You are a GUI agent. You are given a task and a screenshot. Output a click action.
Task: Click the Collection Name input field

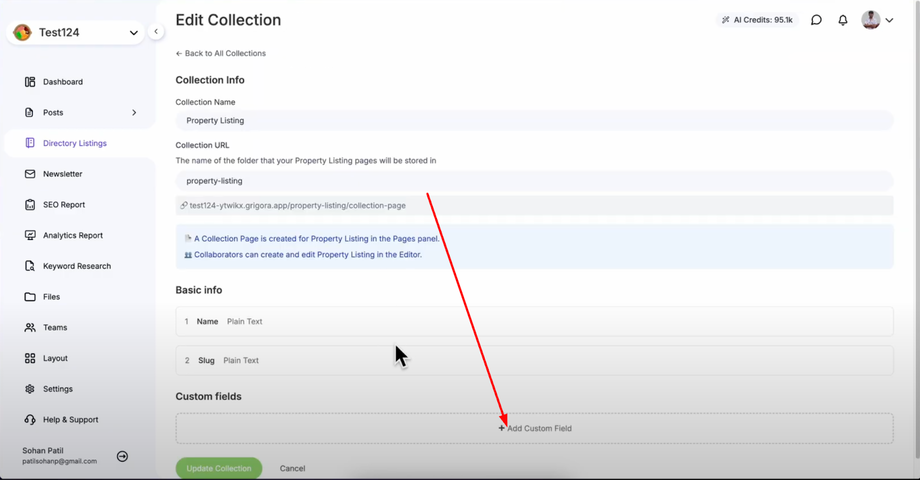[x=535, y=120]
